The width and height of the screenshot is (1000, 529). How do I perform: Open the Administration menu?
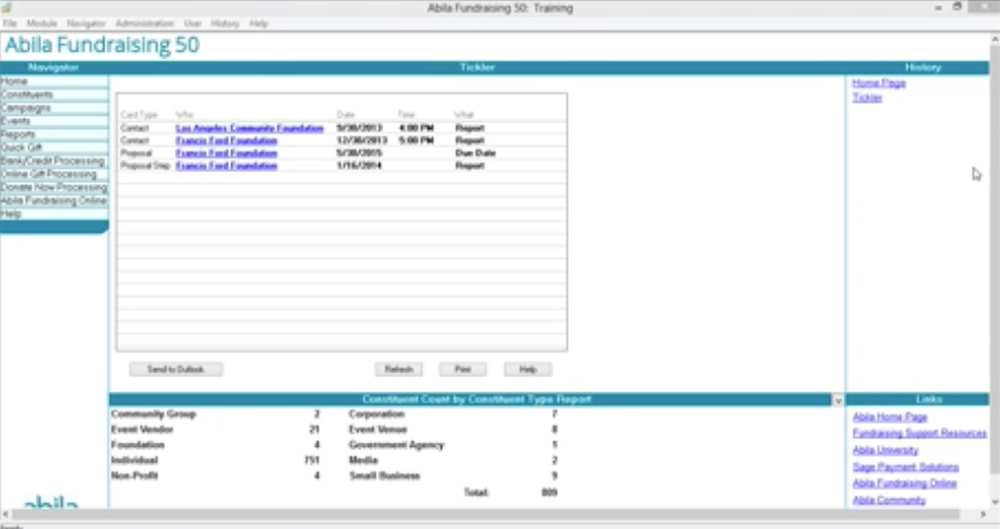145,24
